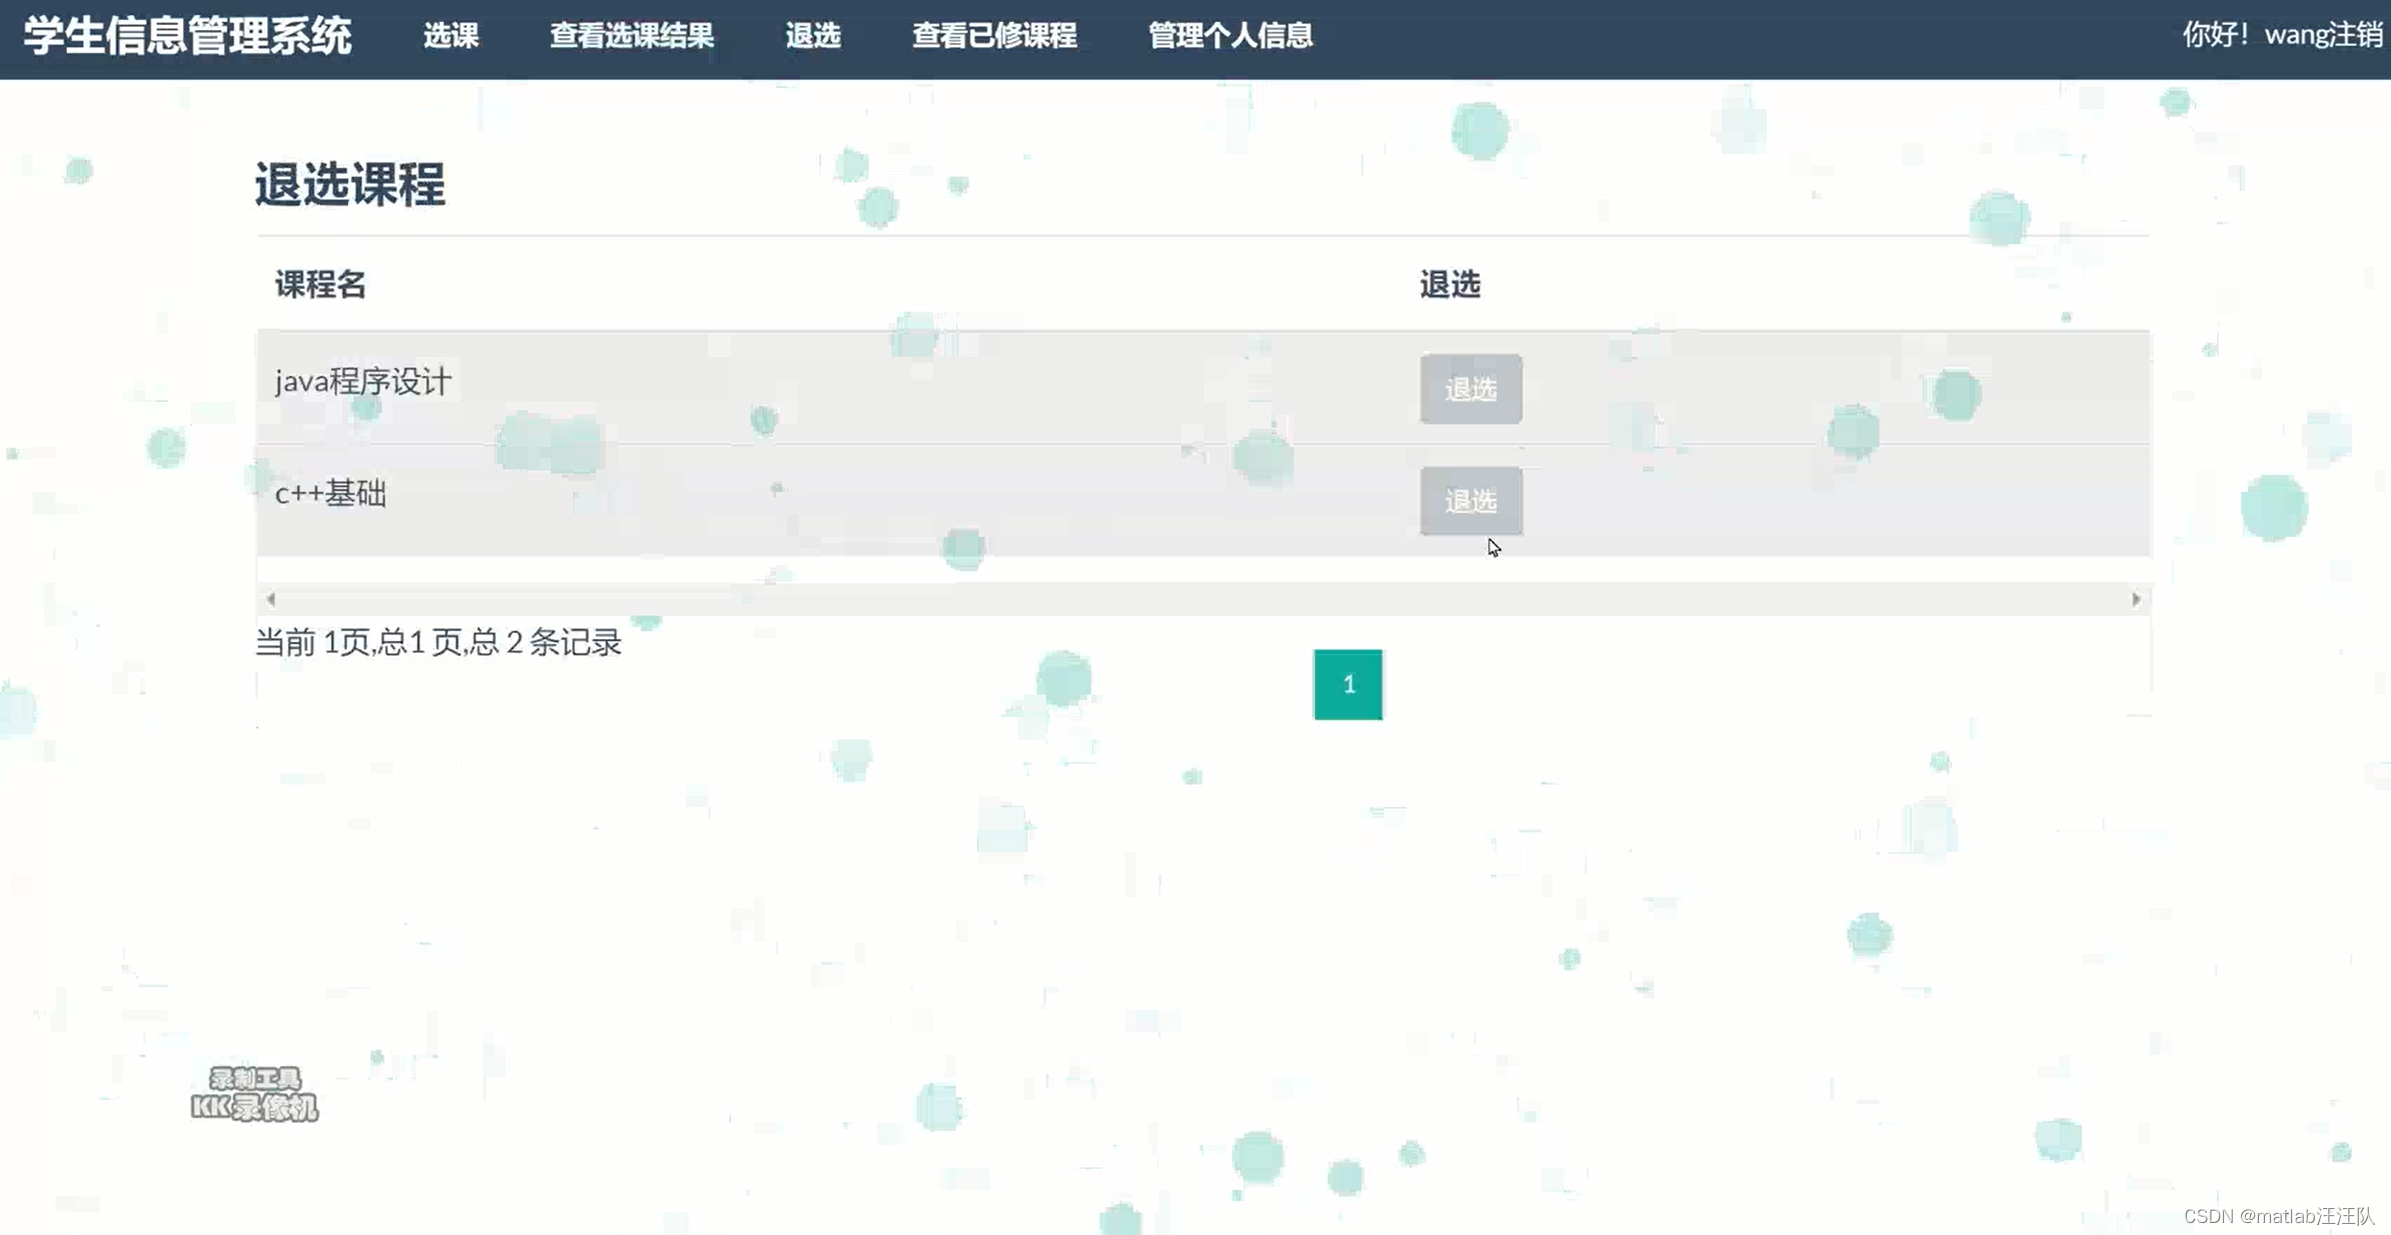Open the 查看已修课程 menu item
2391x1235 pixels.
click(x=993, y=36)
